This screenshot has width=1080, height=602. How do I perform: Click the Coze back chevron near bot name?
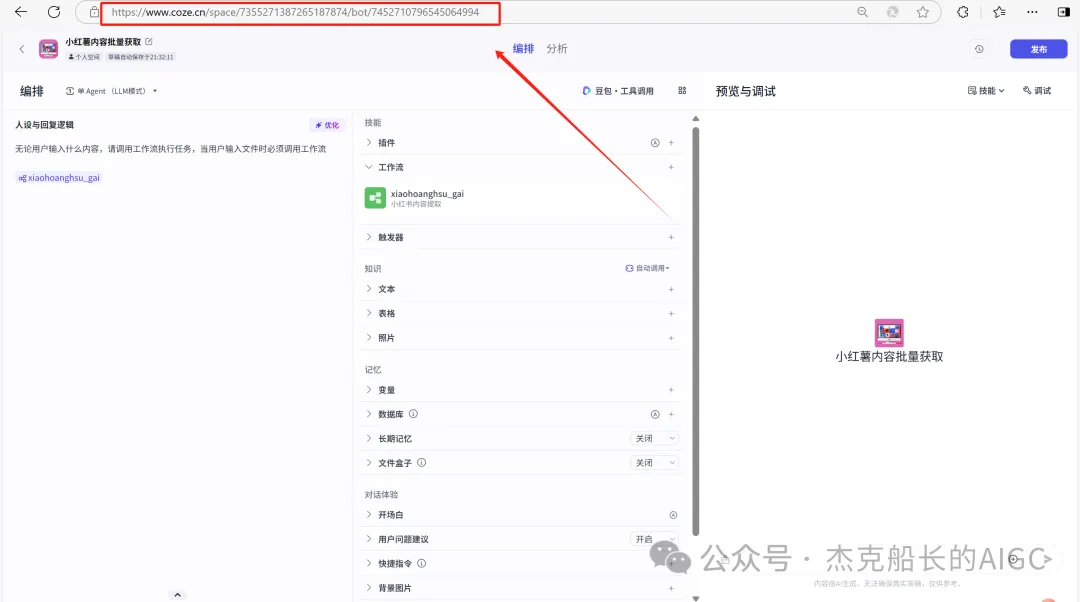[x=22, y=49]
